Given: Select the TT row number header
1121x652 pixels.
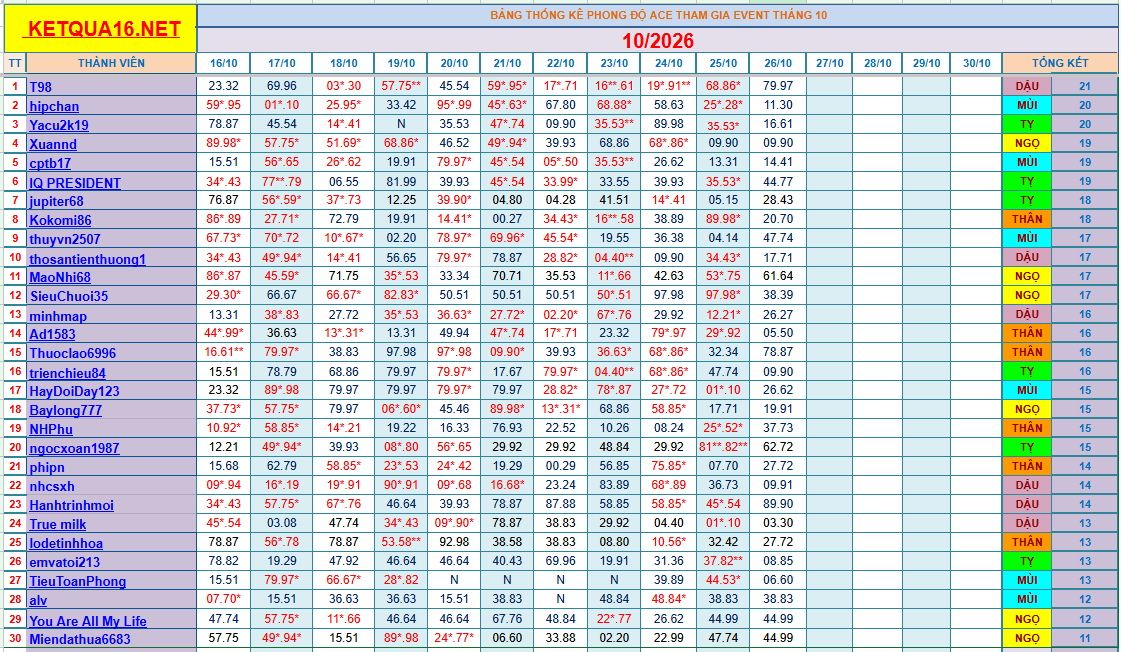Looking at the screenshot, I should tap(15, 63).
